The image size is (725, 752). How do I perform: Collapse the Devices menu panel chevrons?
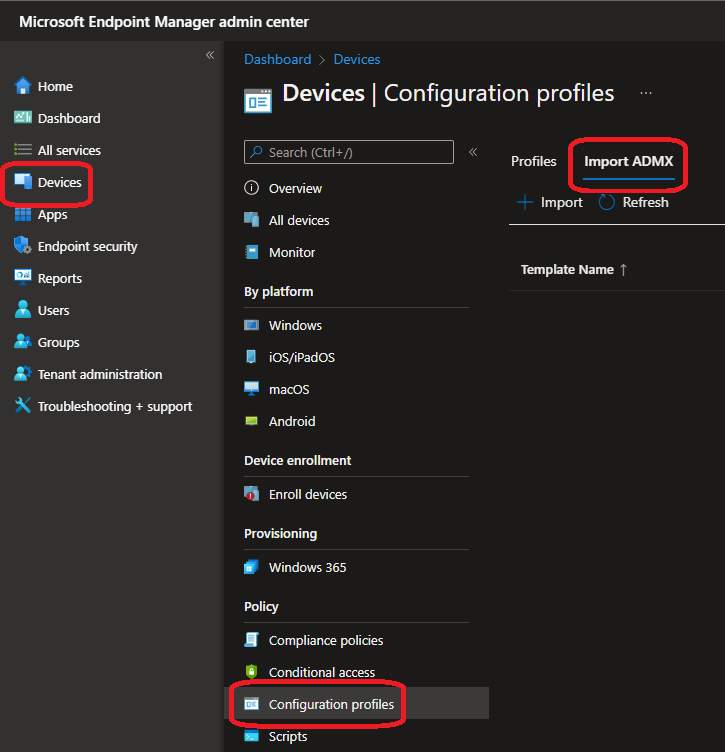pyautogui.click(x=473, y=152)
